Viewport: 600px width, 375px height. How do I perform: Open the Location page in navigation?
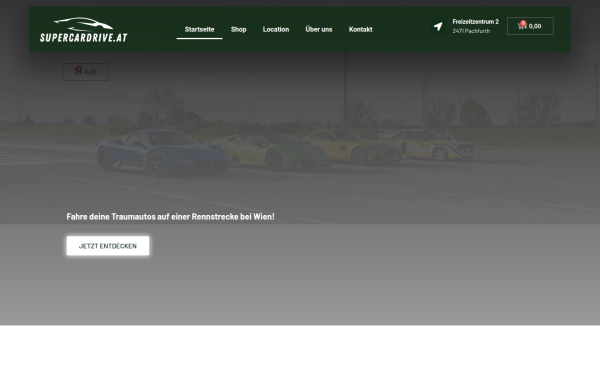tap(276, 29)
